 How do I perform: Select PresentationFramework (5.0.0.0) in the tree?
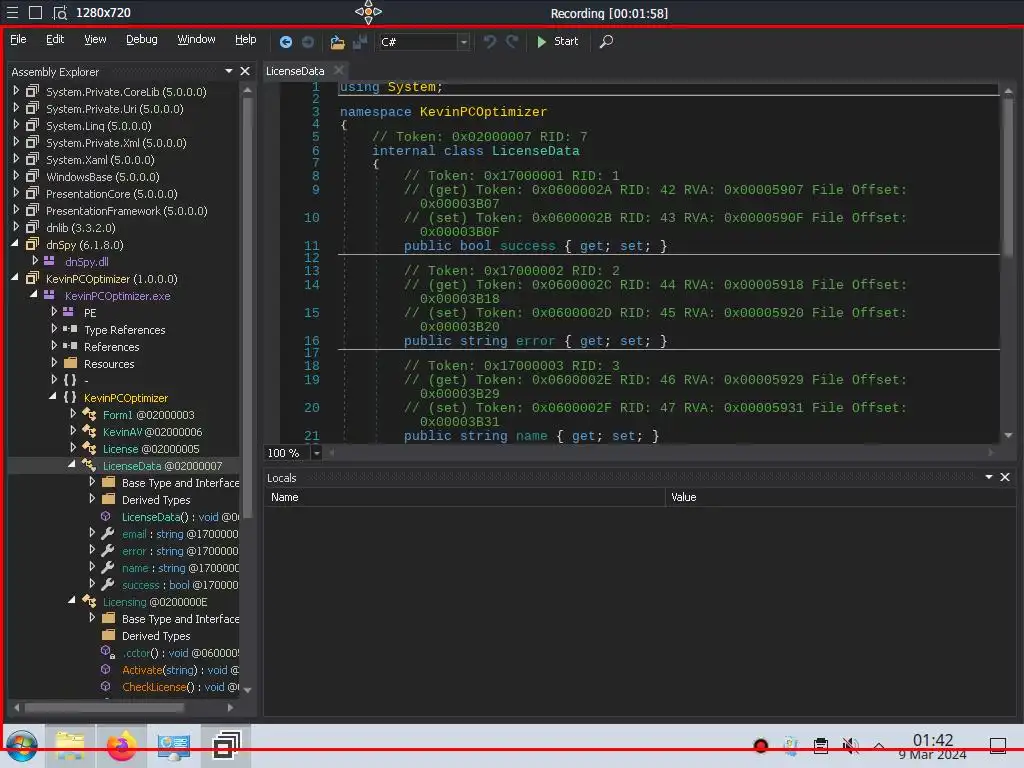[127, 211]
